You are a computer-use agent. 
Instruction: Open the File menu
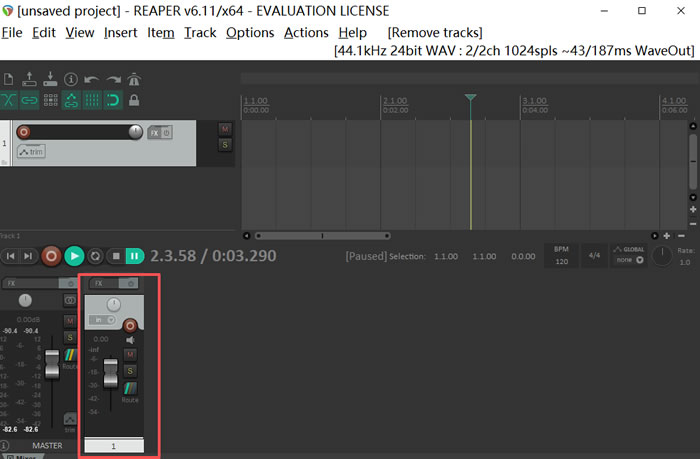(x=12, y=33)
